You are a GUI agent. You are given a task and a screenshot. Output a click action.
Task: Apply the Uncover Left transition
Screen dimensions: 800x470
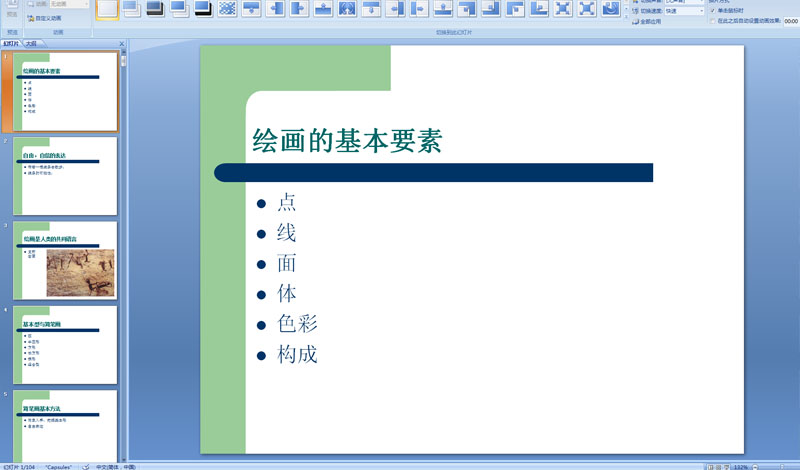point(395,9)
